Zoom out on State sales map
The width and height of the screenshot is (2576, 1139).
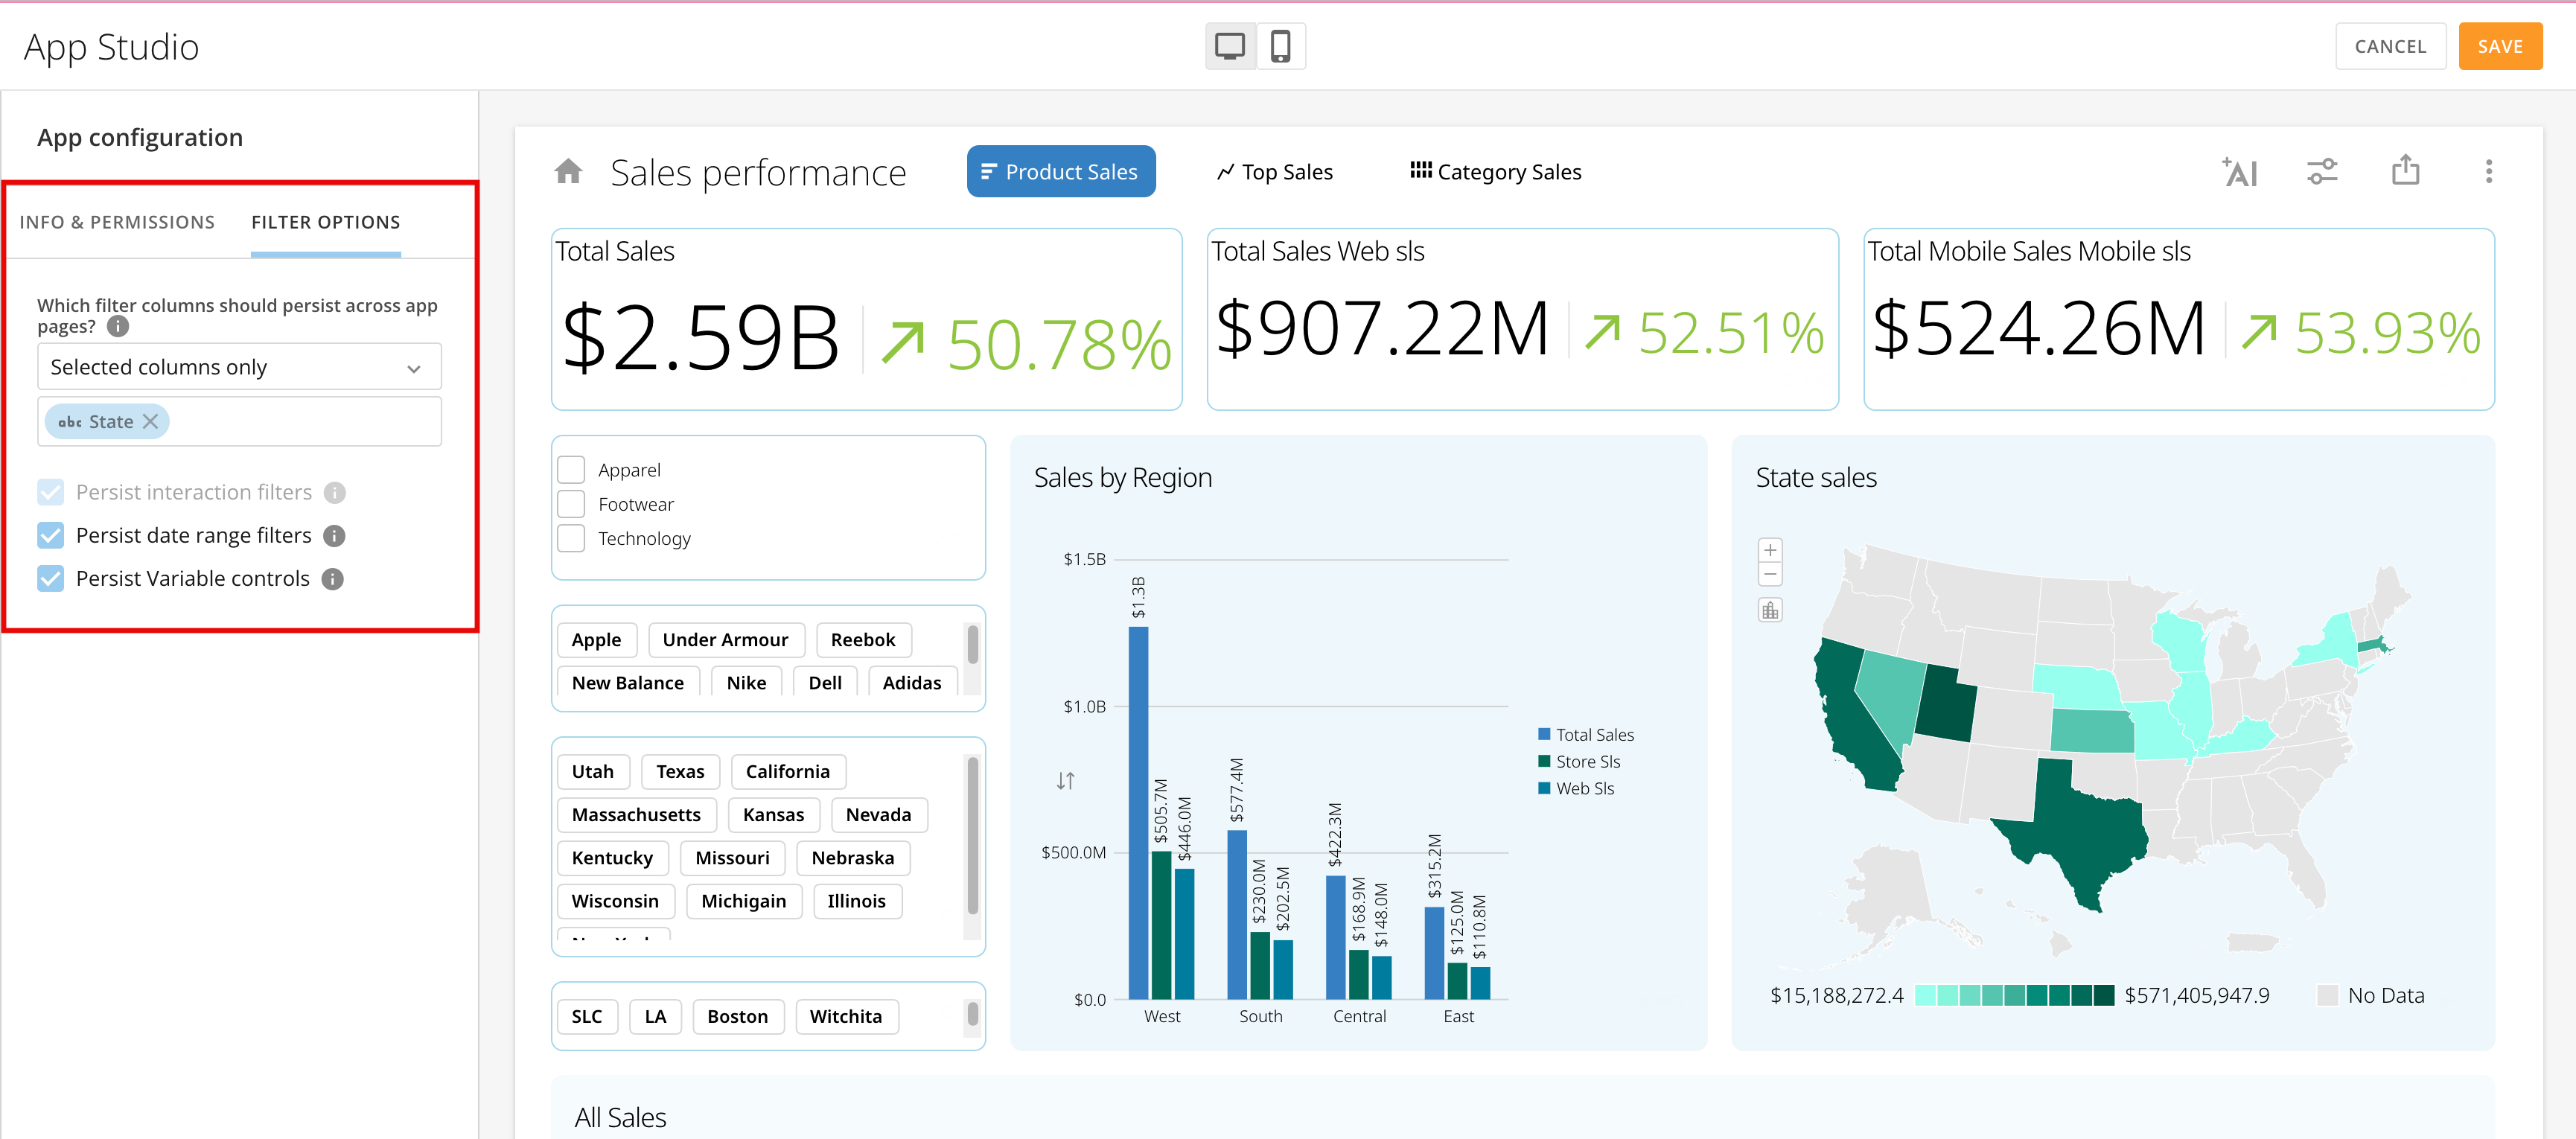coord(1770,574)
